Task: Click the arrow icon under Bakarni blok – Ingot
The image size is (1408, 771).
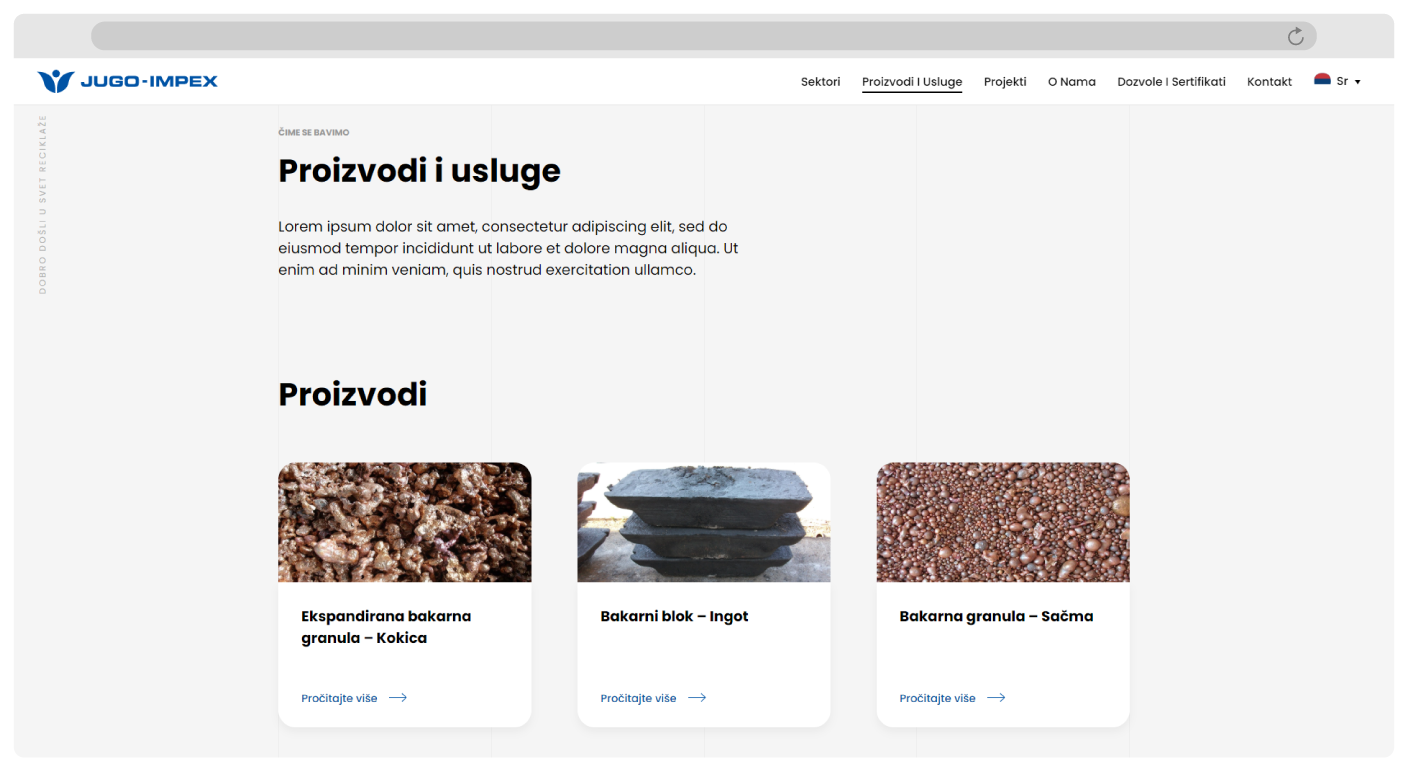Action: point(698,698)
